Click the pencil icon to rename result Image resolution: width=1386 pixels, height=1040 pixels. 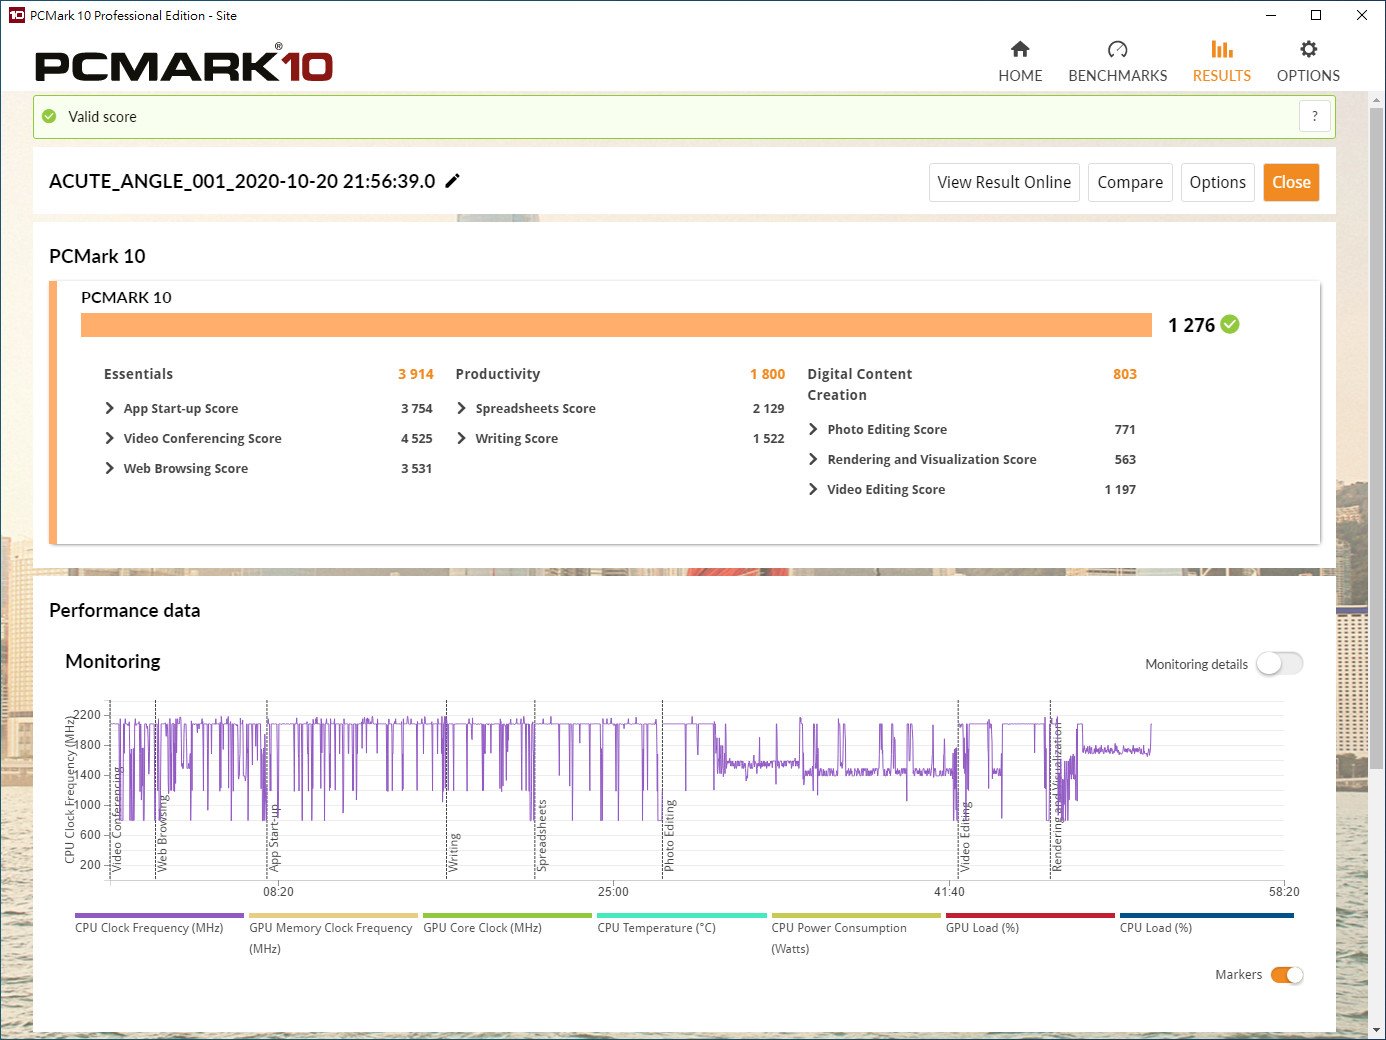point(453,181)
